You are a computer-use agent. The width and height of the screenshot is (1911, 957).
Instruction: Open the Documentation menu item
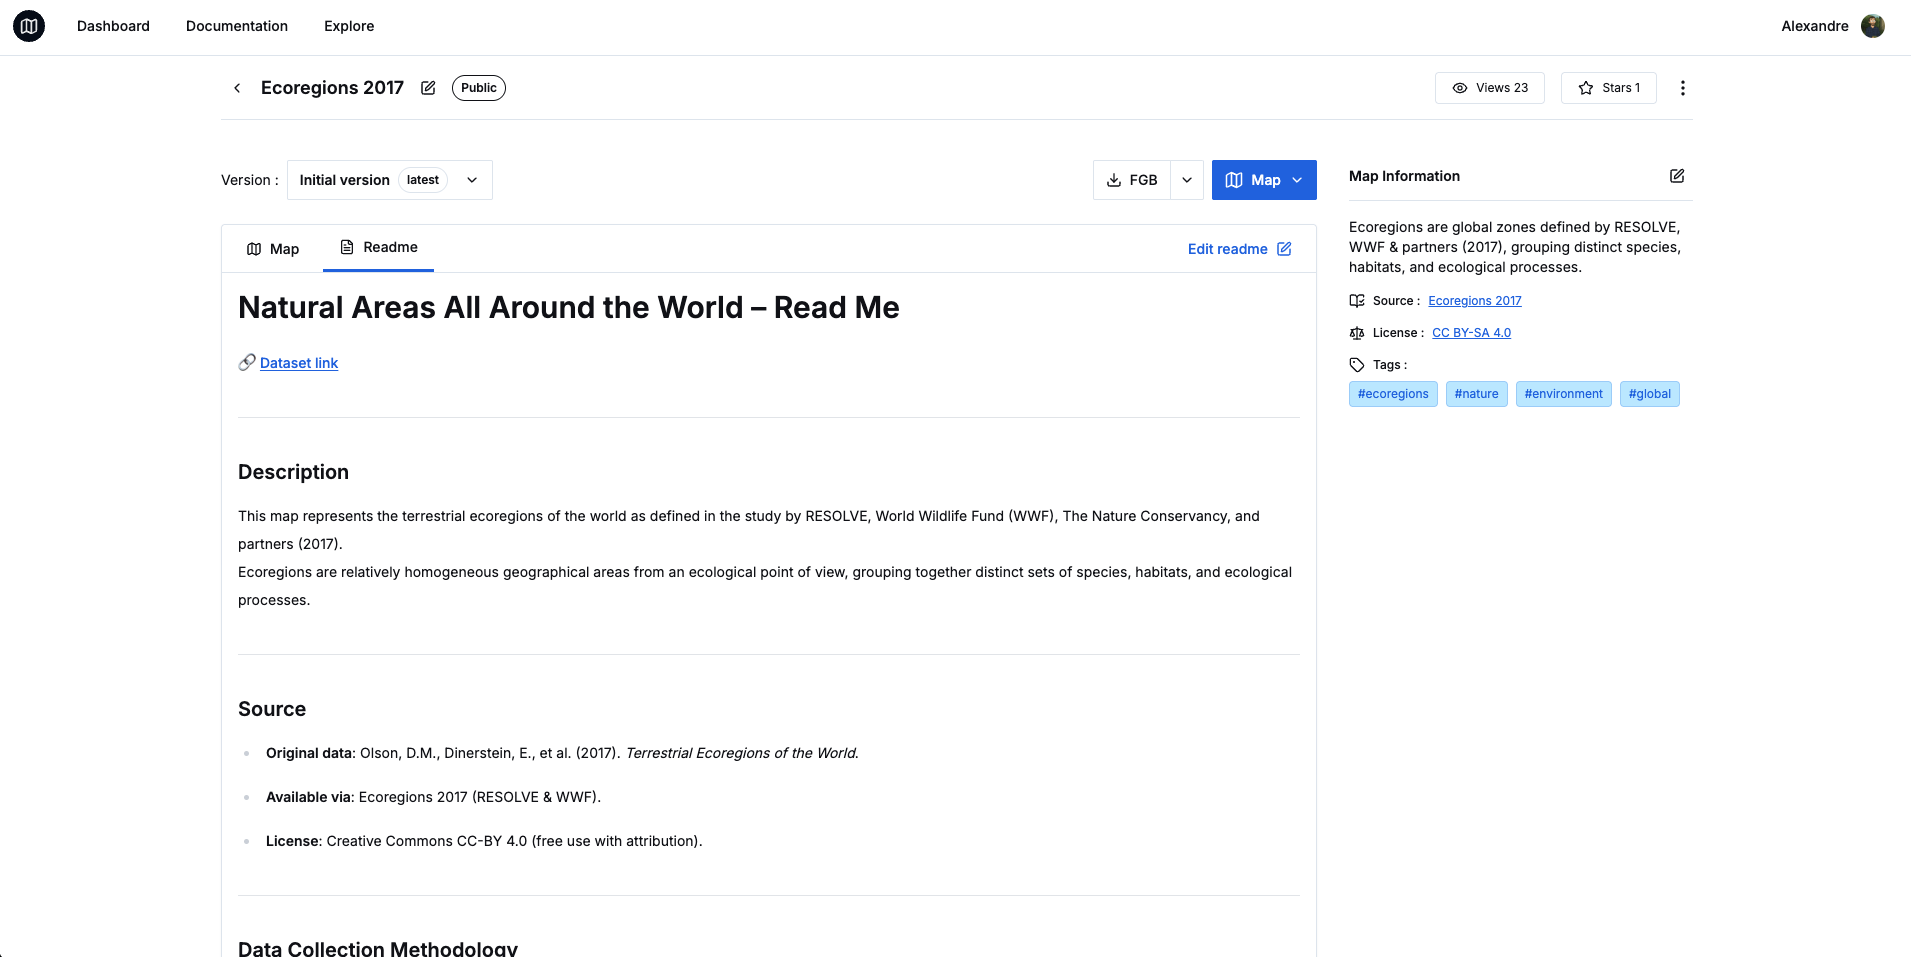click(236, 26)
